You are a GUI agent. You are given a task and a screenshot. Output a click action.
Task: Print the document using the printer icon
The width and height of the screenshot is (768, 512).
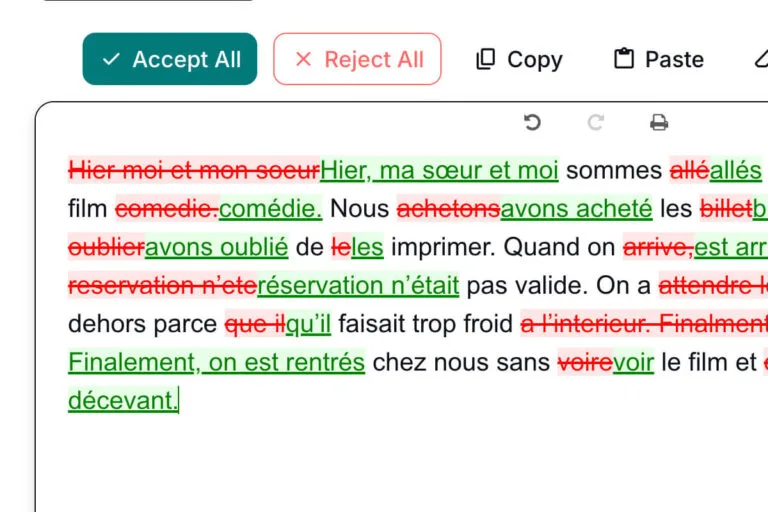pyautogui.click(x=658, y=123)
